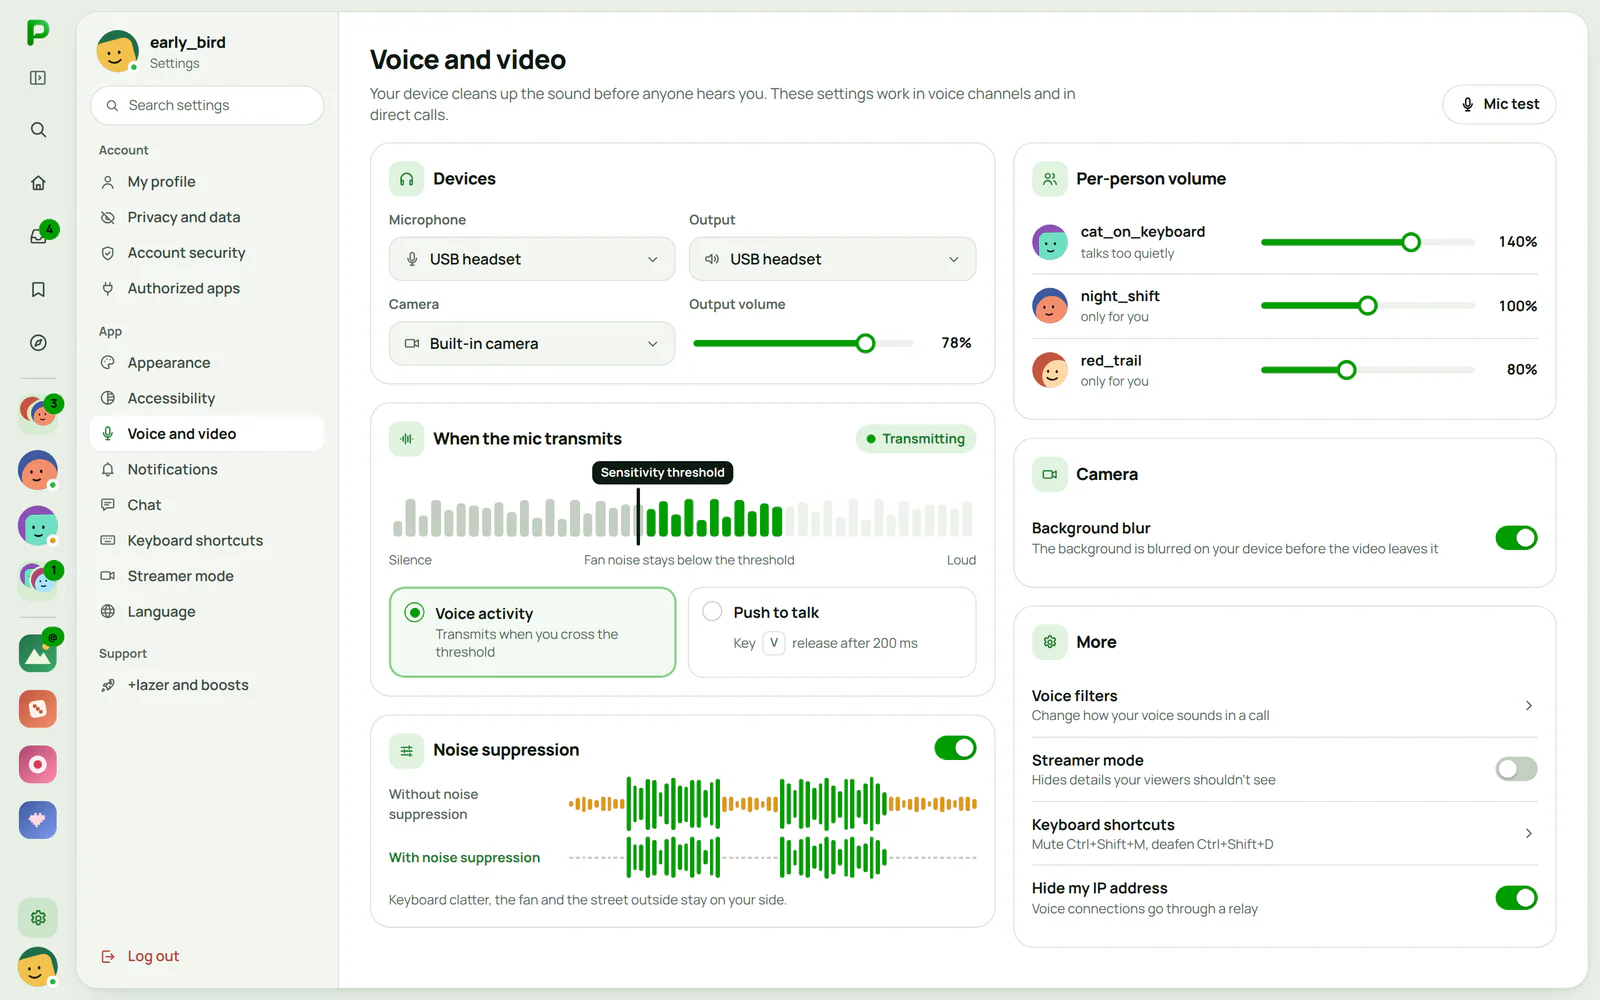
Task: Expand Voice filters row
Action: coord(1284,705)
